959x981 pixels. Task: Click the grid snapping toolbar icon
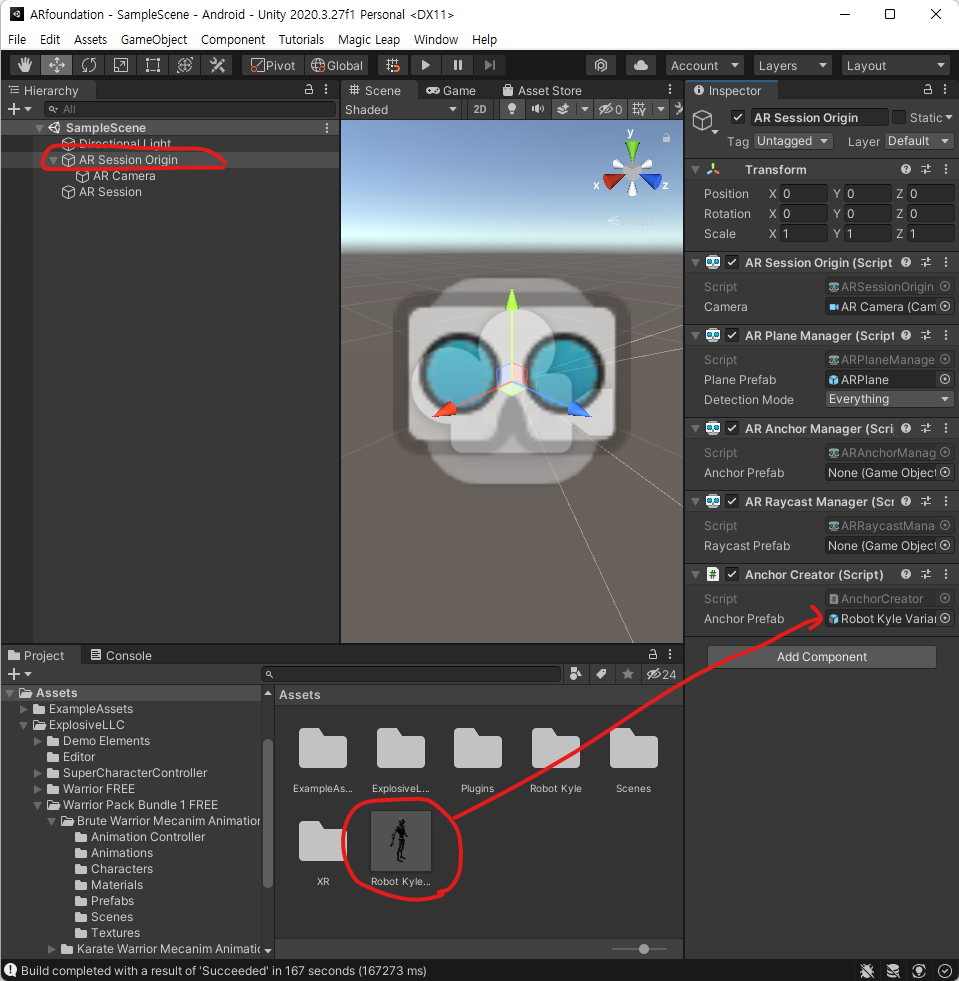click(393, 65)
